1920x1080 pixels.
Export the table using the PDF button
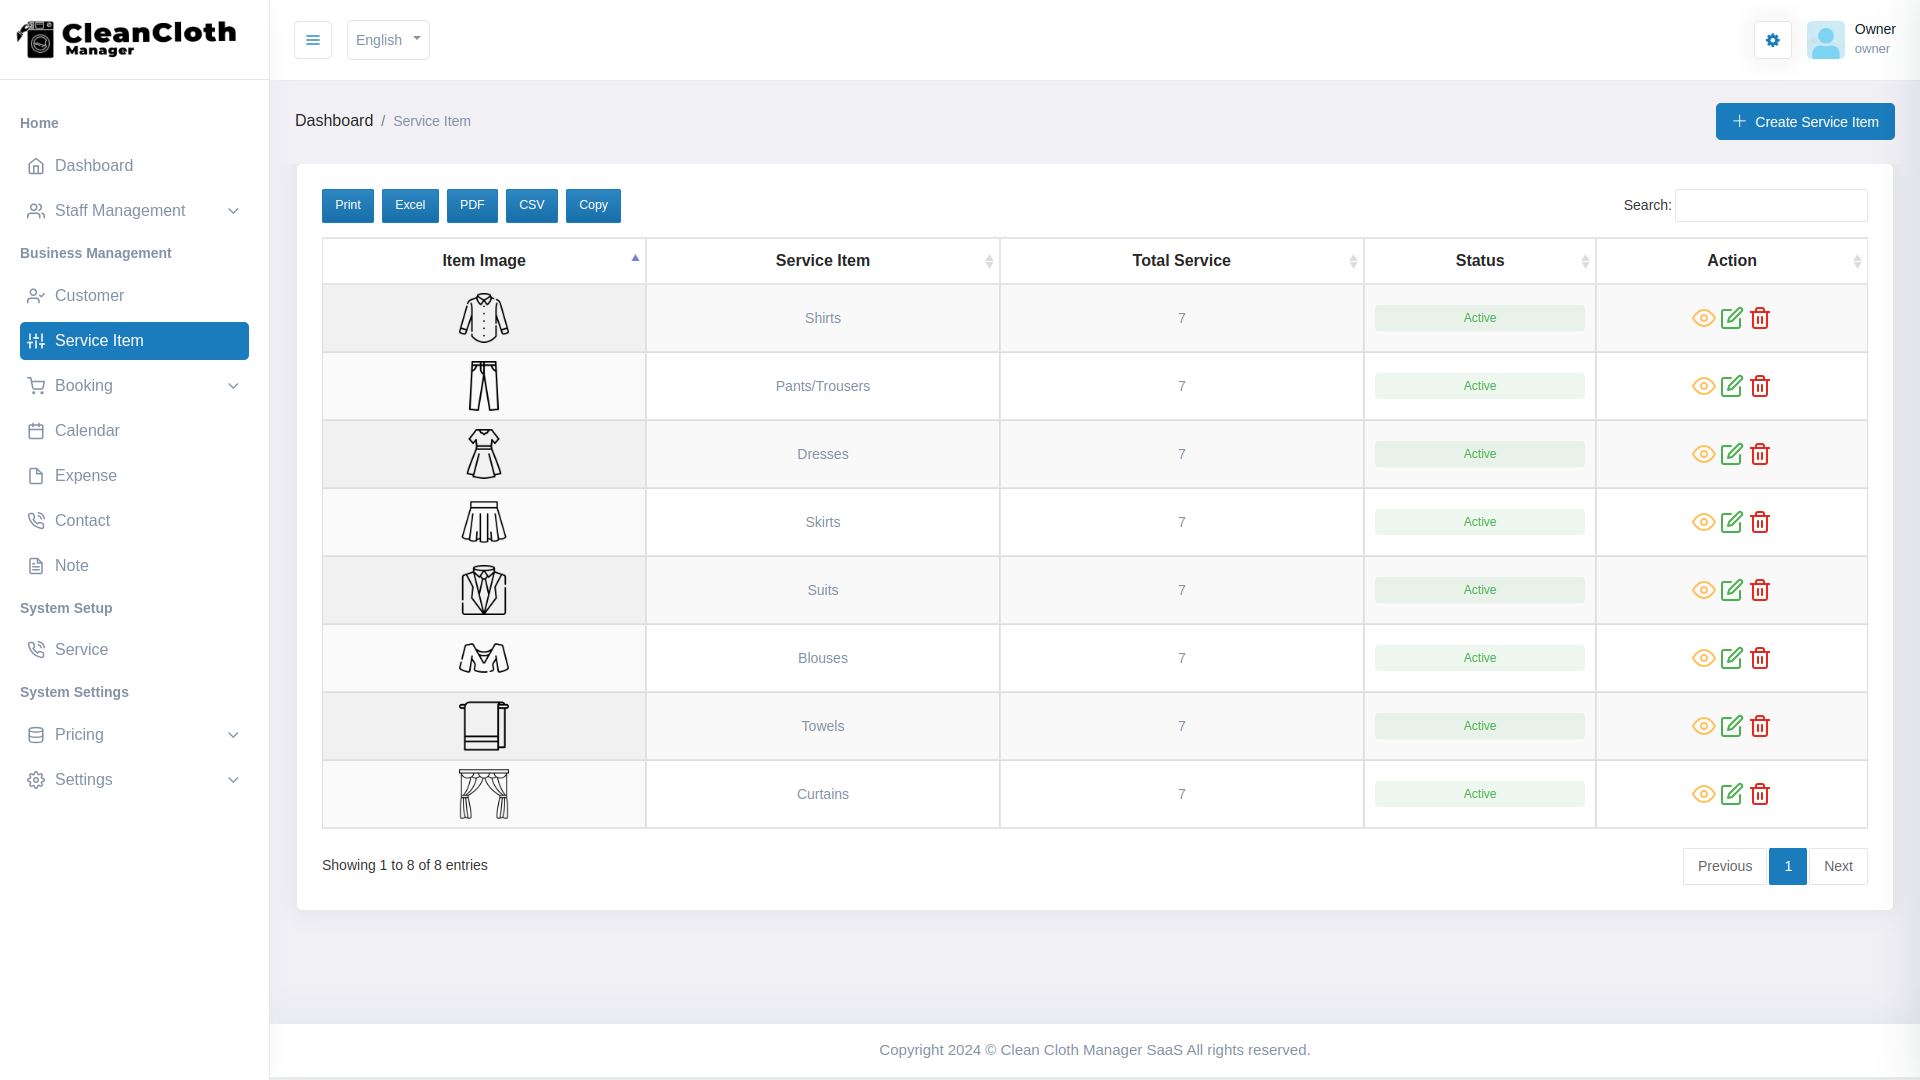click(472, 205)
